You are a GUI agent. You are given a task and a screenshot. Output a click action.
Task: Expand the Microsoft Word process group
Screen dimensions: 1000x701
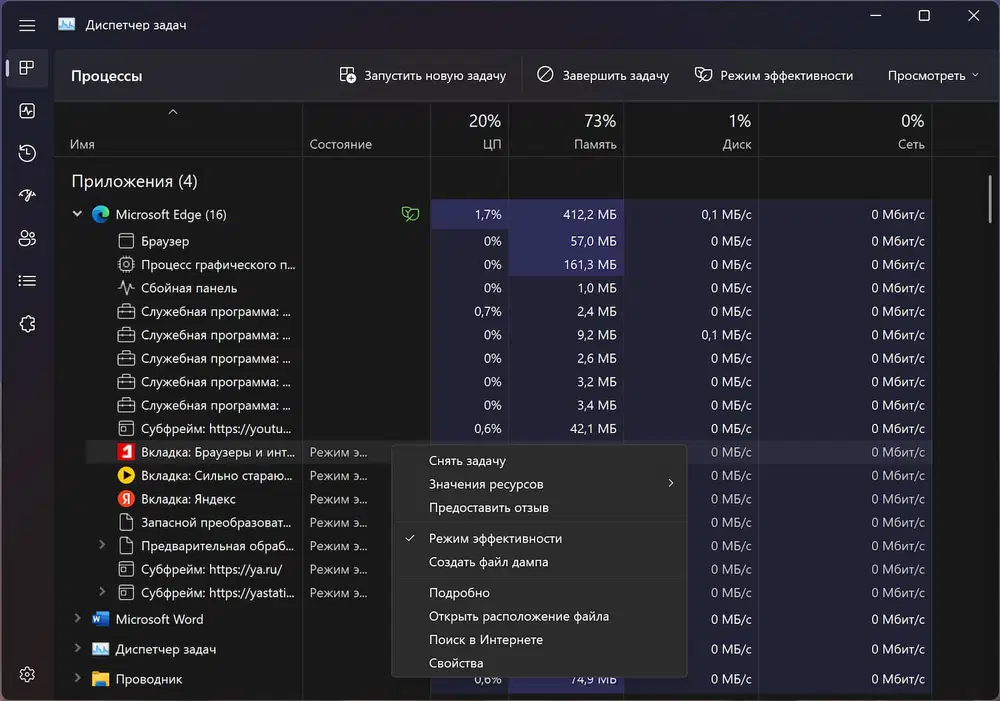point(77,619)
